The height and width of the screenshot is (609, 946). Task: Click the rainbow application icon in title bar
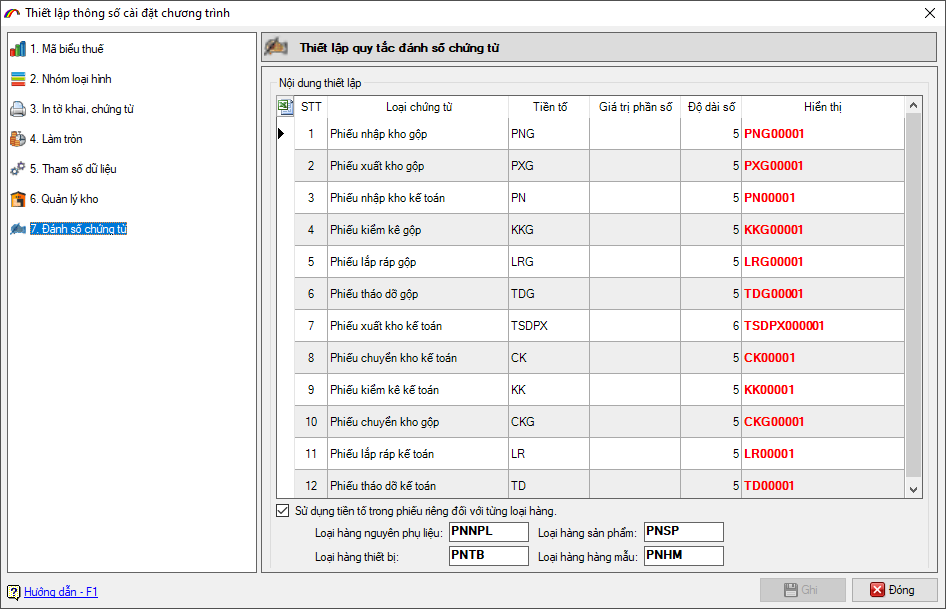(11, 13)
